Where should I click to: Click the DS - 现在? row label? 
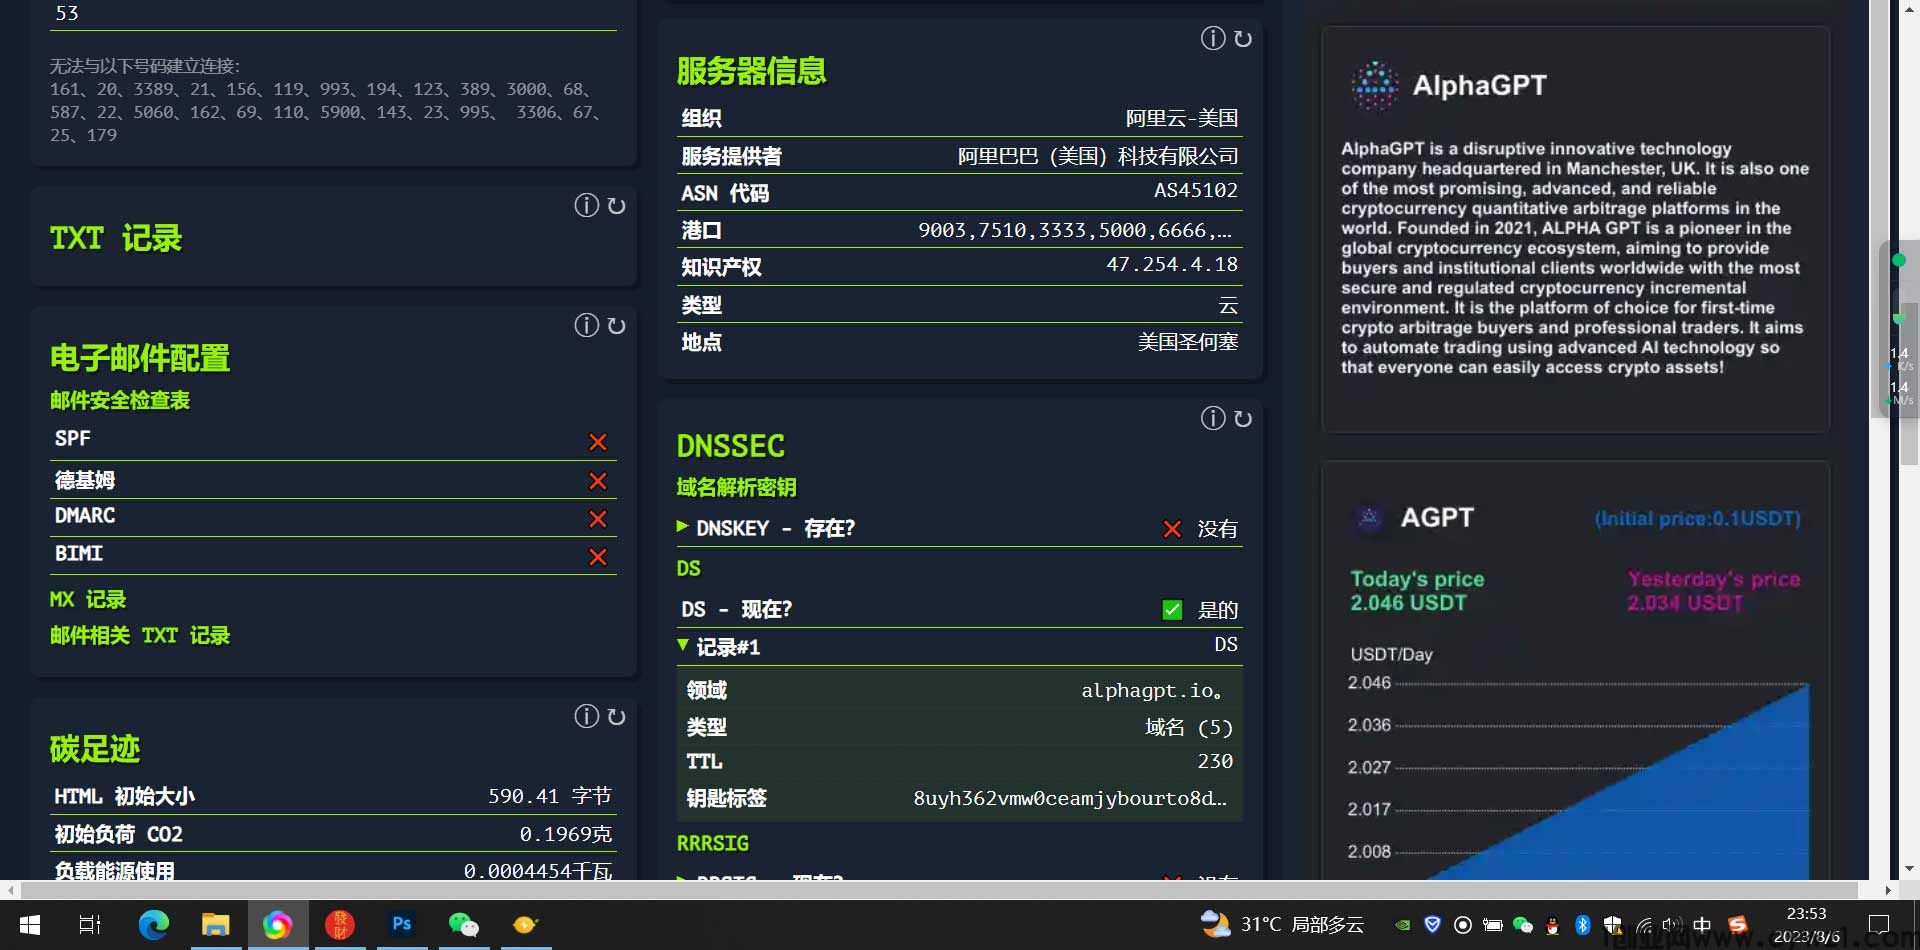click(737, 609)
